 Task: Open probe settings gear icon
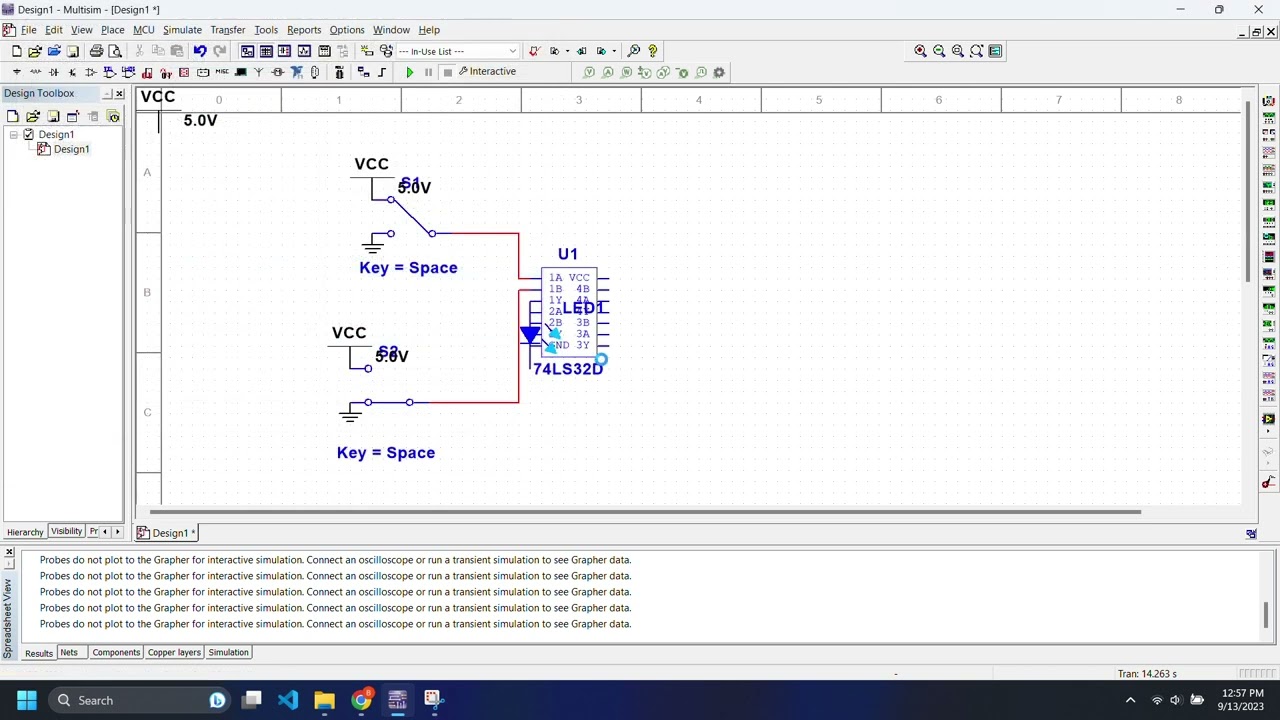click(x=719, y=72)
